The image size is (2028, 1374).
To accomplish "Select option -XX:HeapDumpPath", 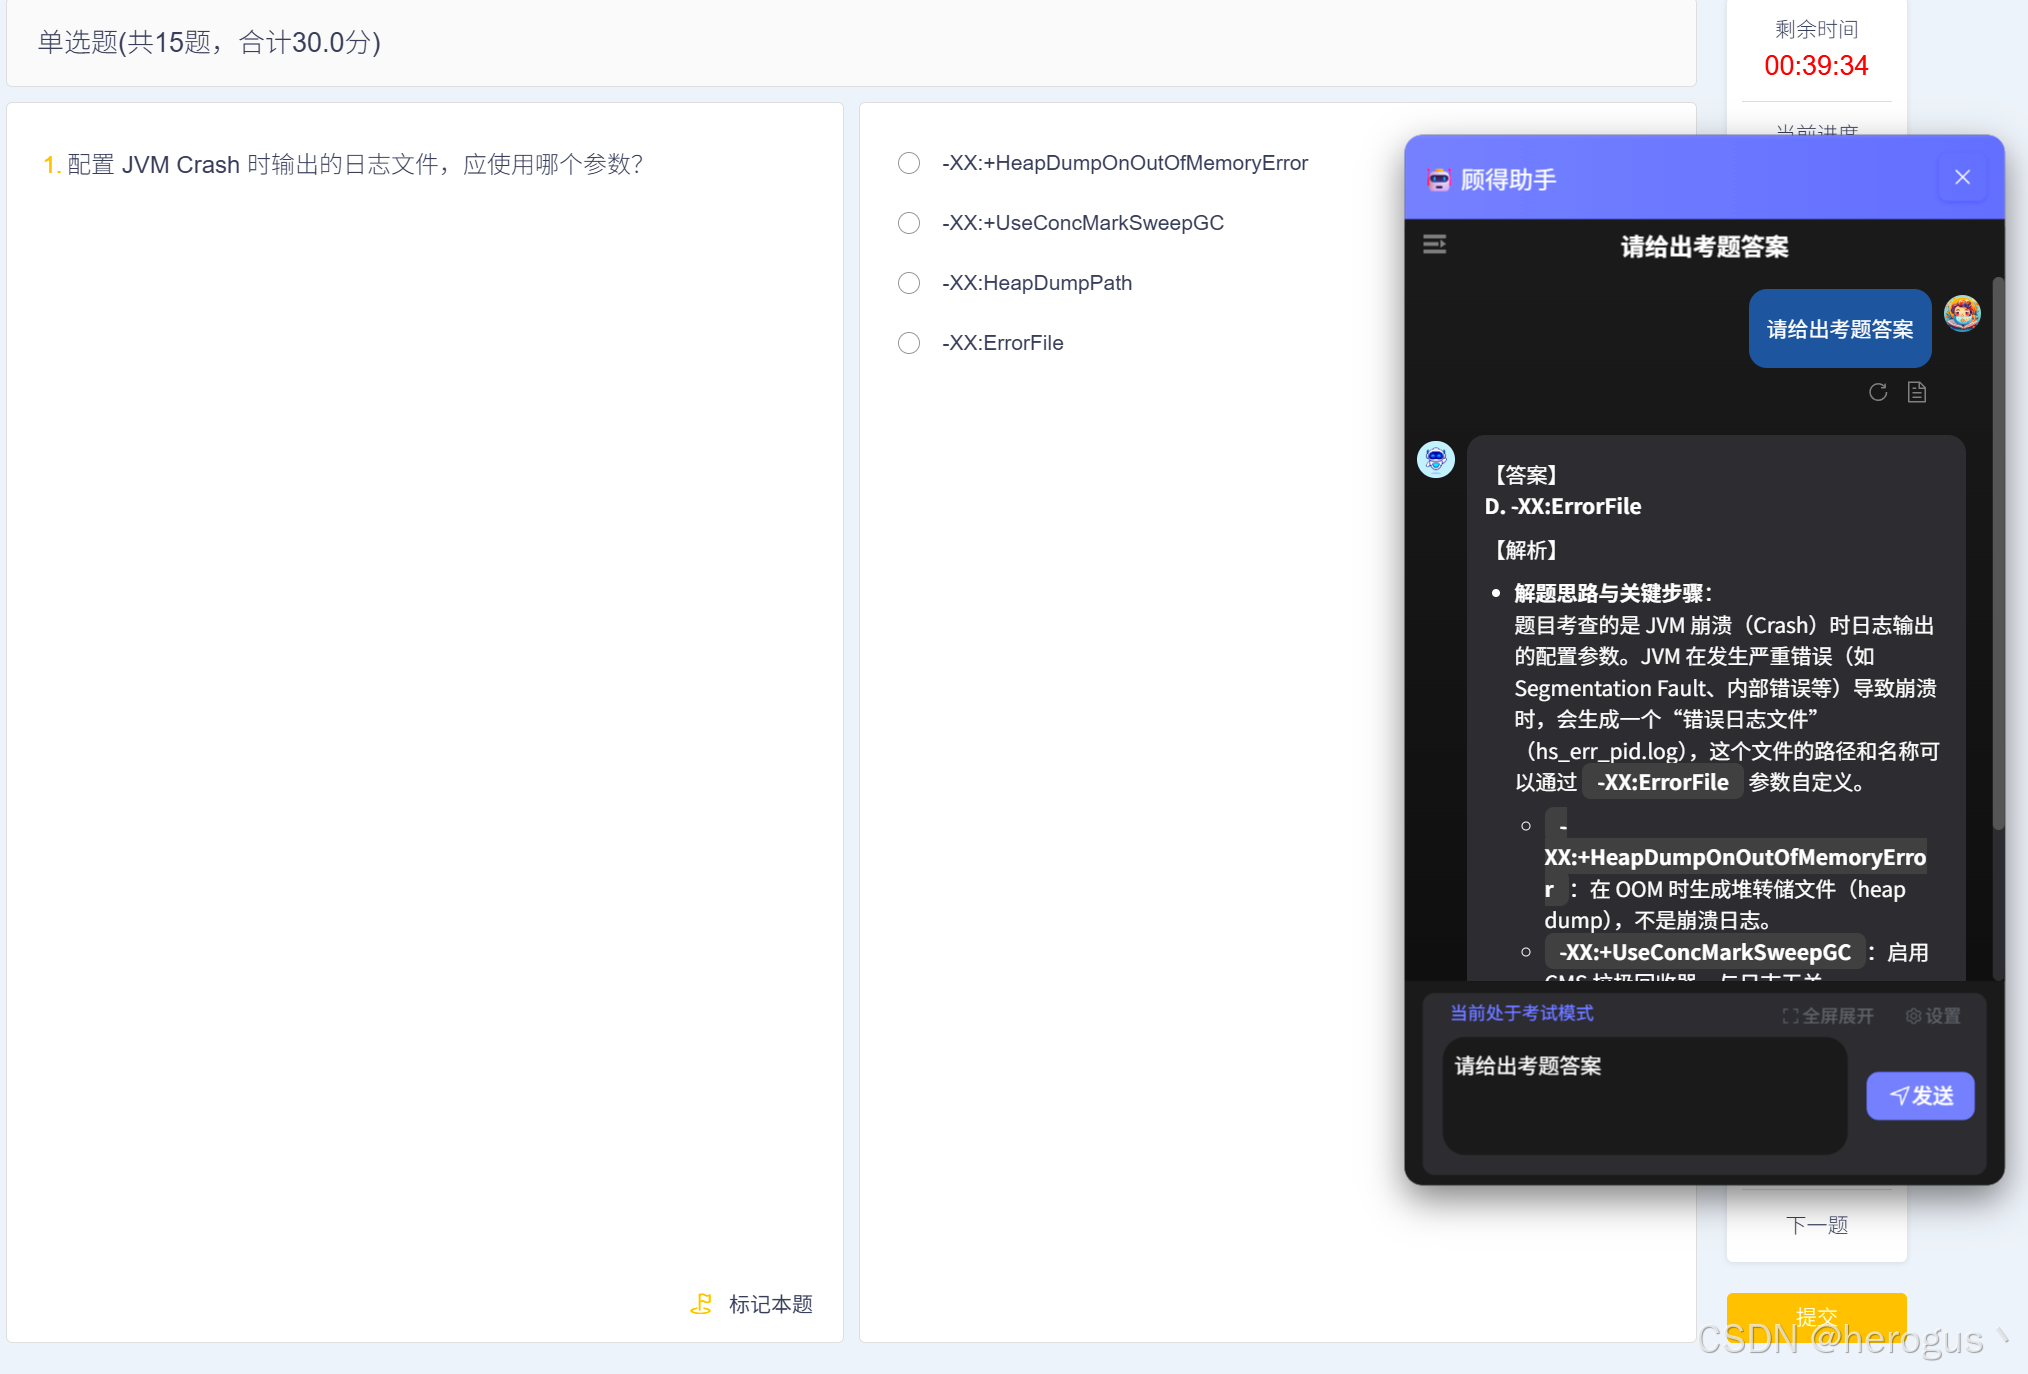I will [909, 283].
